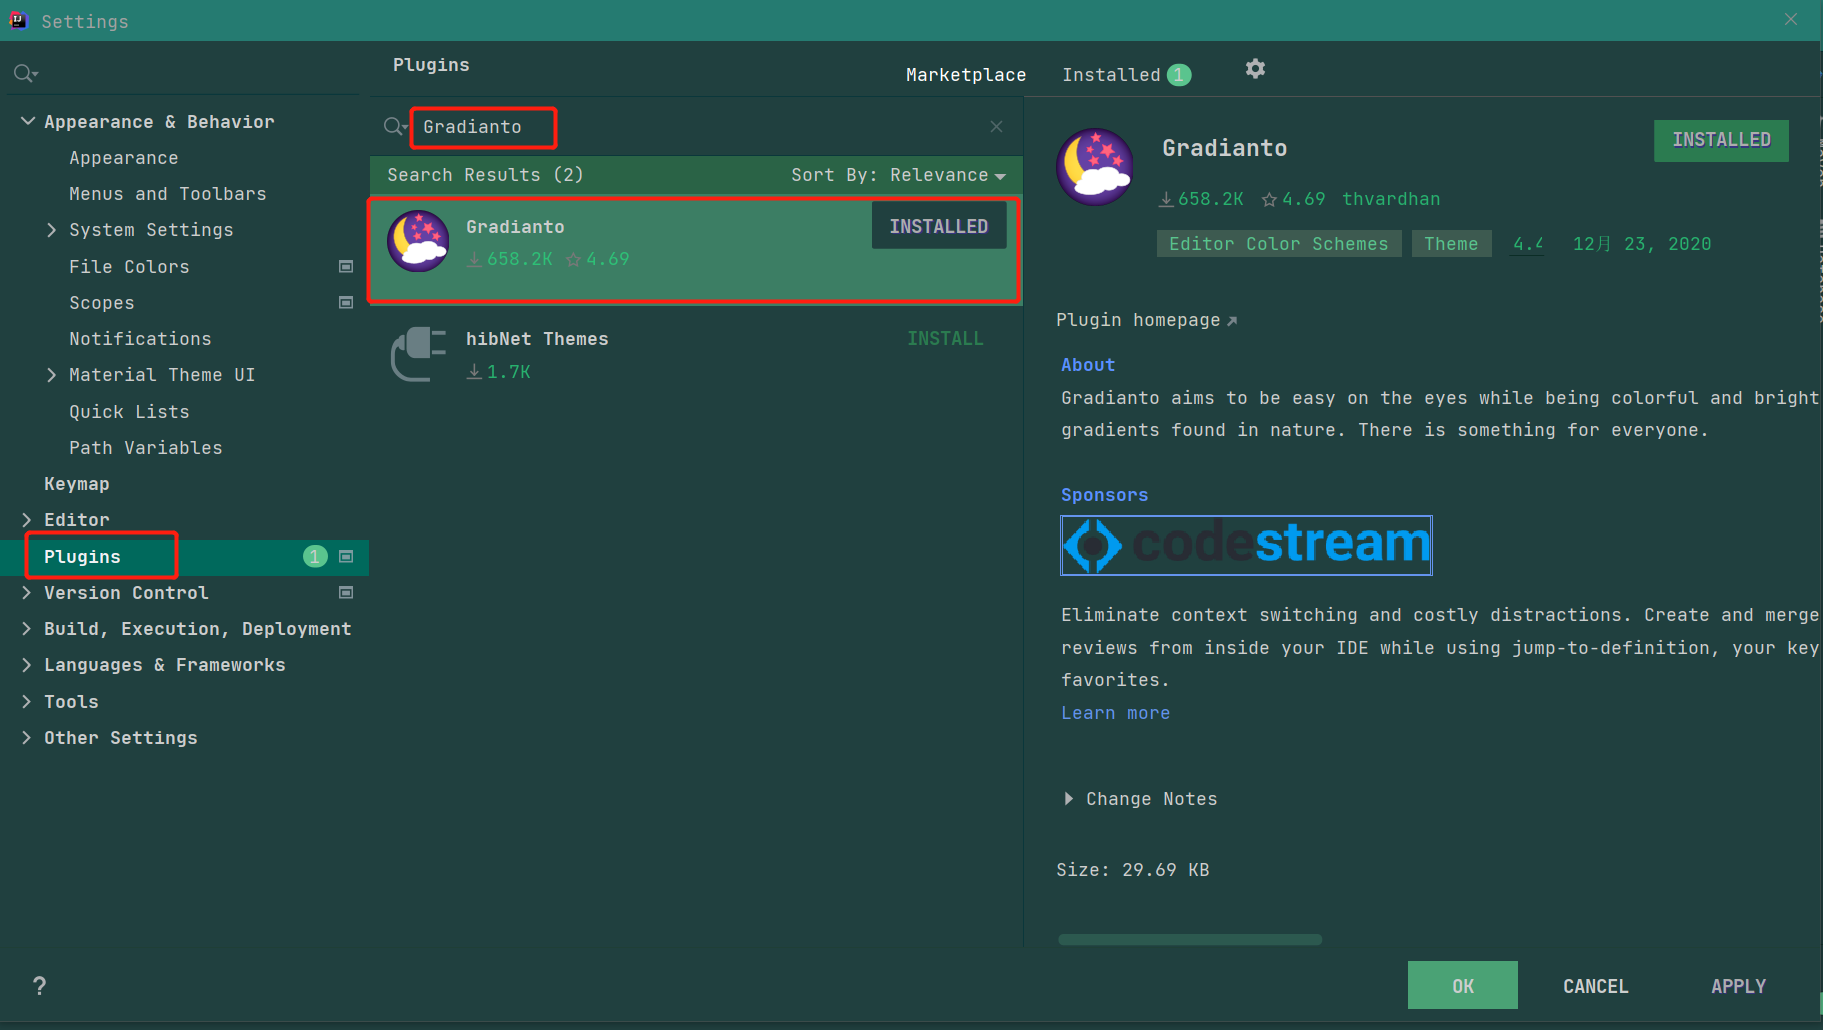This screenshot has width=1823, height=1030.
Task: Click the settings search magnifier icon
Action: tap(25, 73)
